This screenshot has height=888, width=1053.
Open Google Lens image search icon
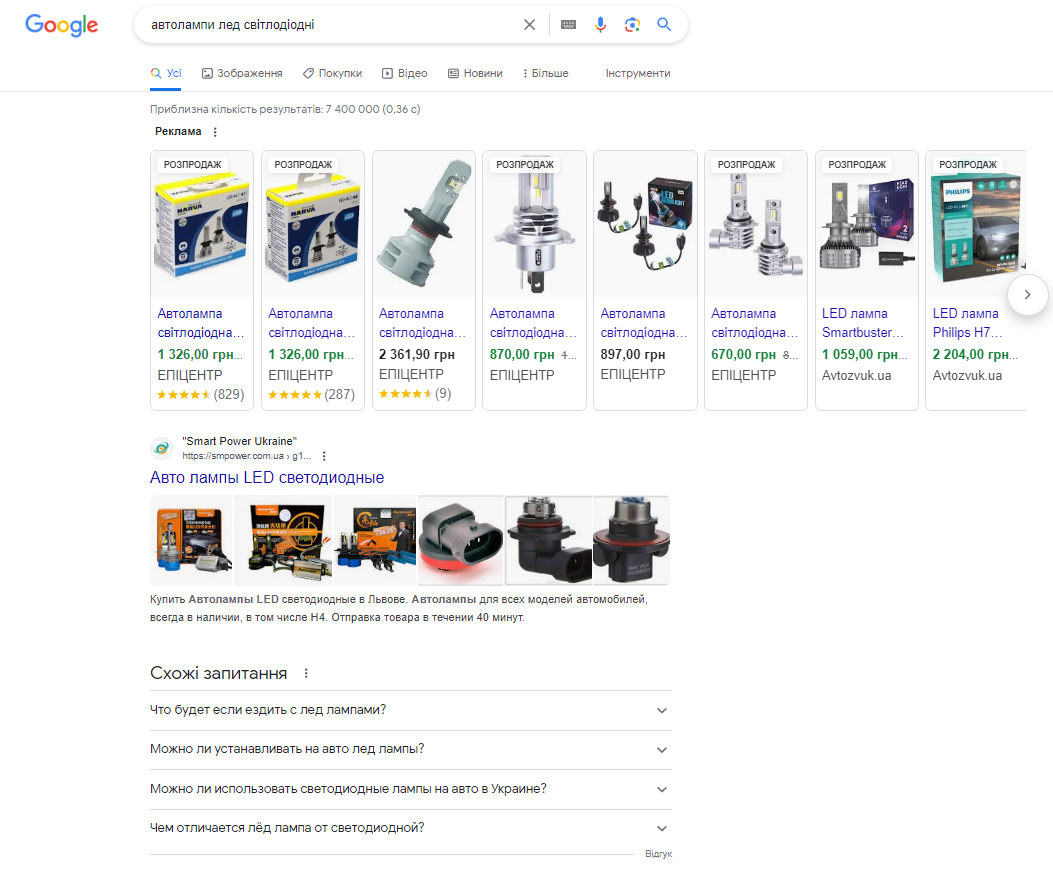pyautogui.click(x=632, y=25)
